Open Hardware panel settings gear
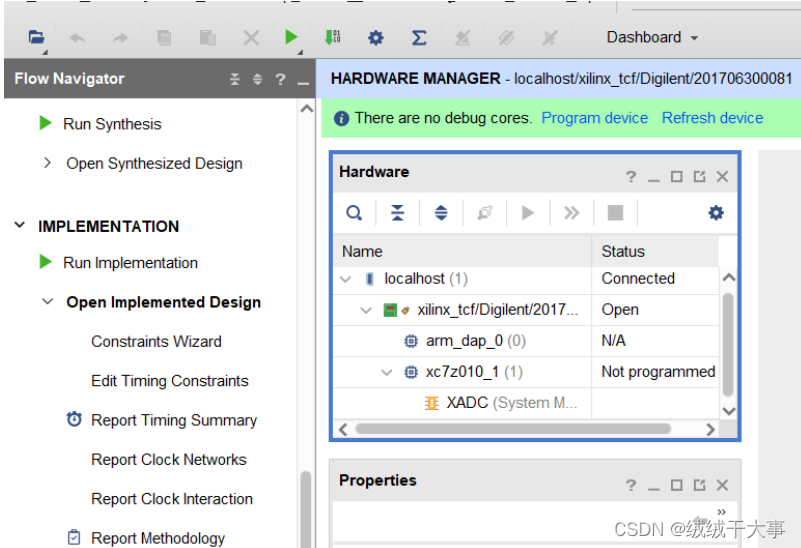 pos(716,212)
